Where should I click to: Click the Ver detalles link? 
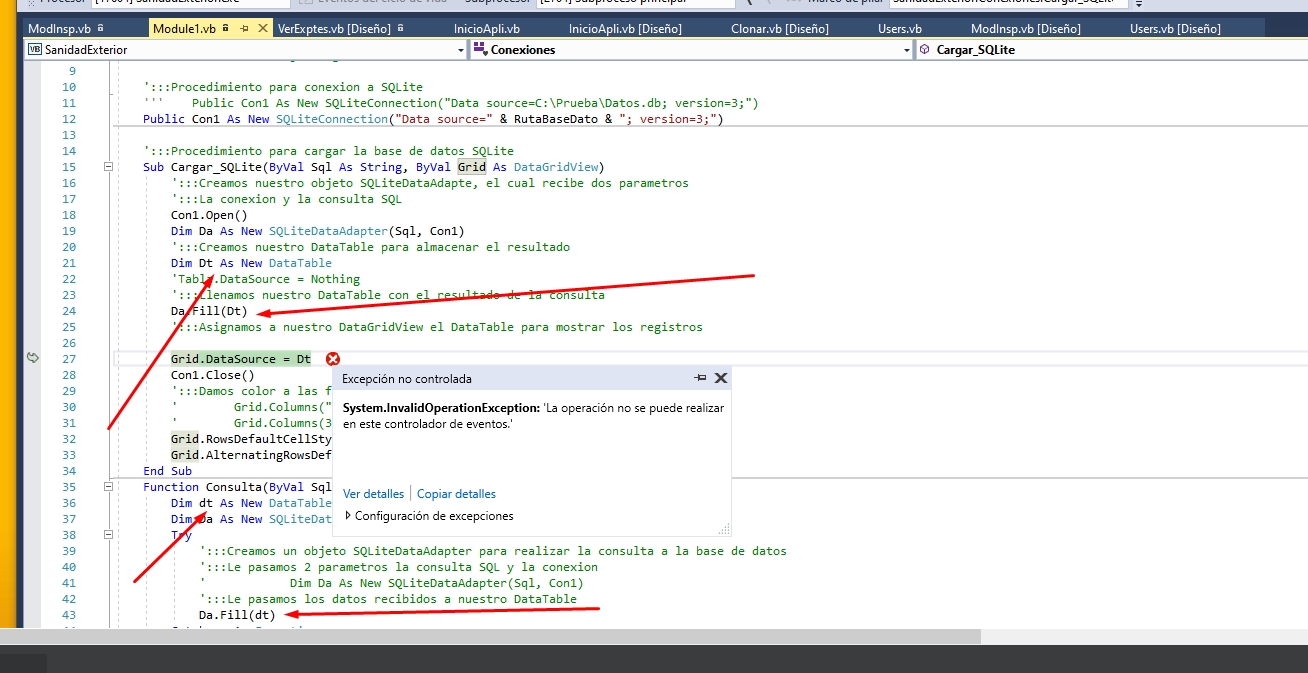click(373, 494)
